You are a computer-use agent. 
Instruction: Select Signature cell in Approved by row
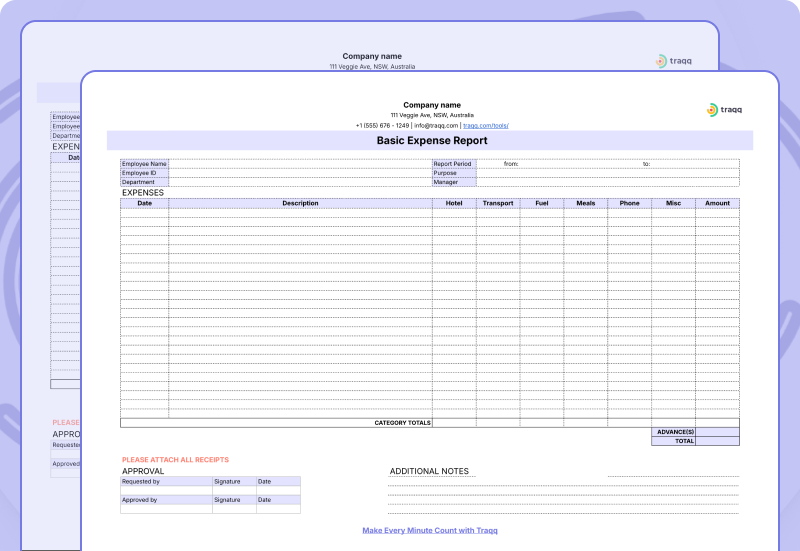point(234,500)
